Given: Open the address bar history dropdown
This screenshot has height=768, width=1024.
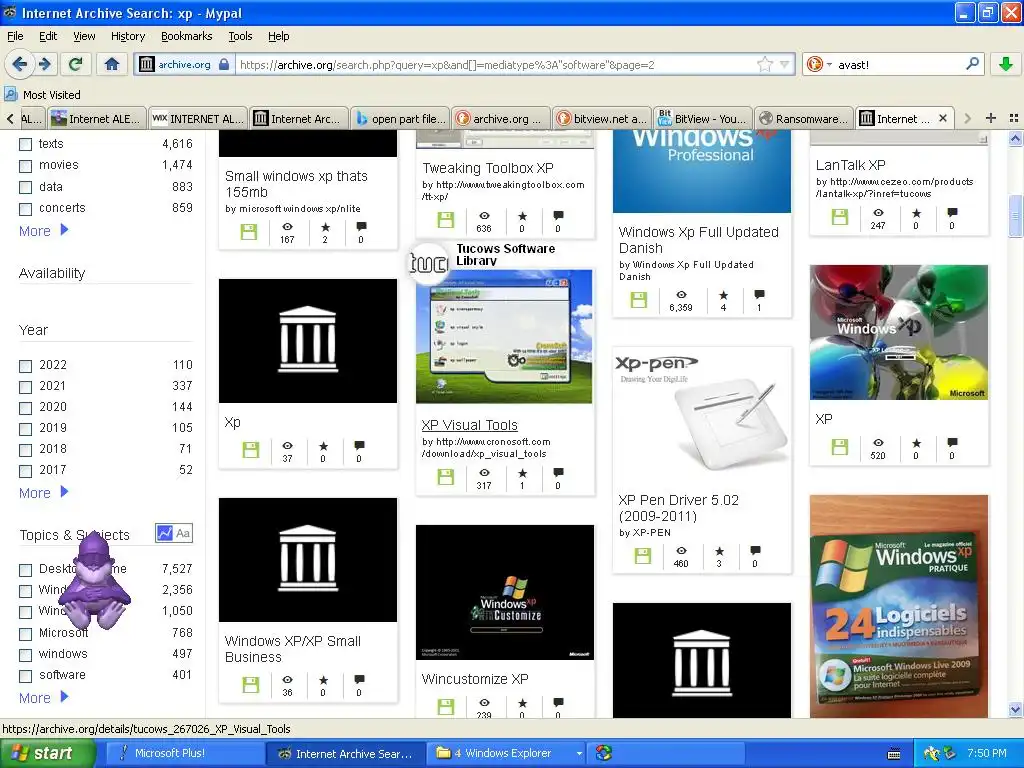Looking at the screenshot, I should 784,64.
